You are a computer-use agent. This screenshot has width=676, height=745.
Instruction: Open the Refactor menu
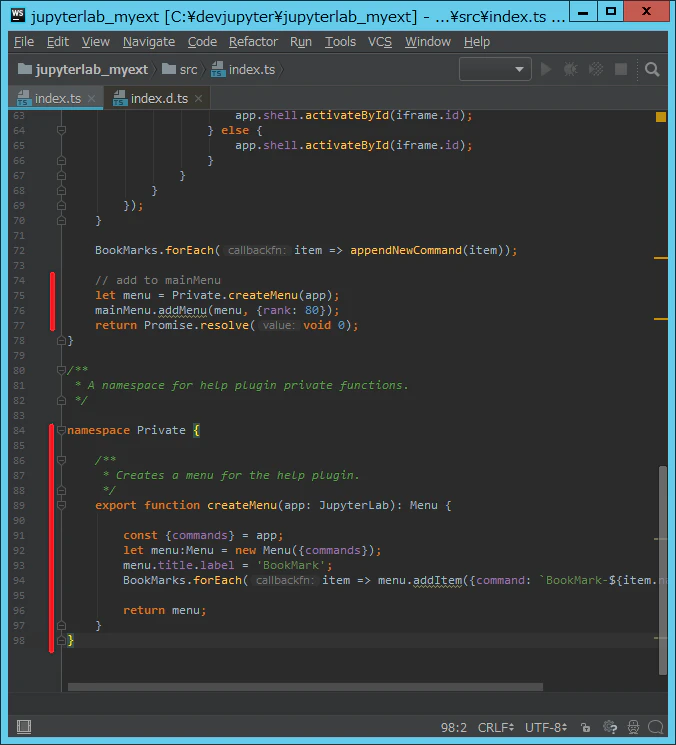(x=253, y=42)
